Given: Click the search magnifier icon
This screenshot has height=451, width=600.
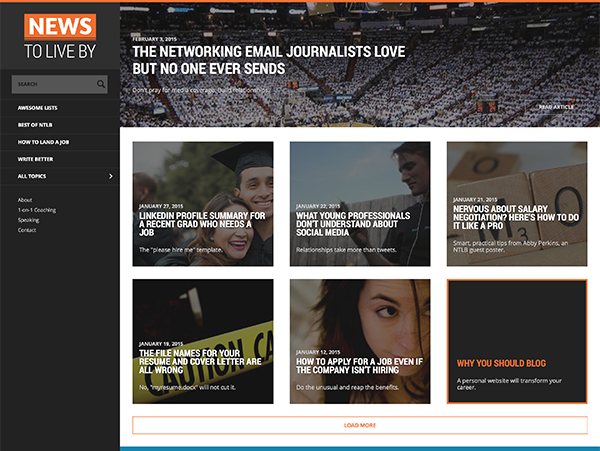Looking at the screenshot, I should 101,84.
